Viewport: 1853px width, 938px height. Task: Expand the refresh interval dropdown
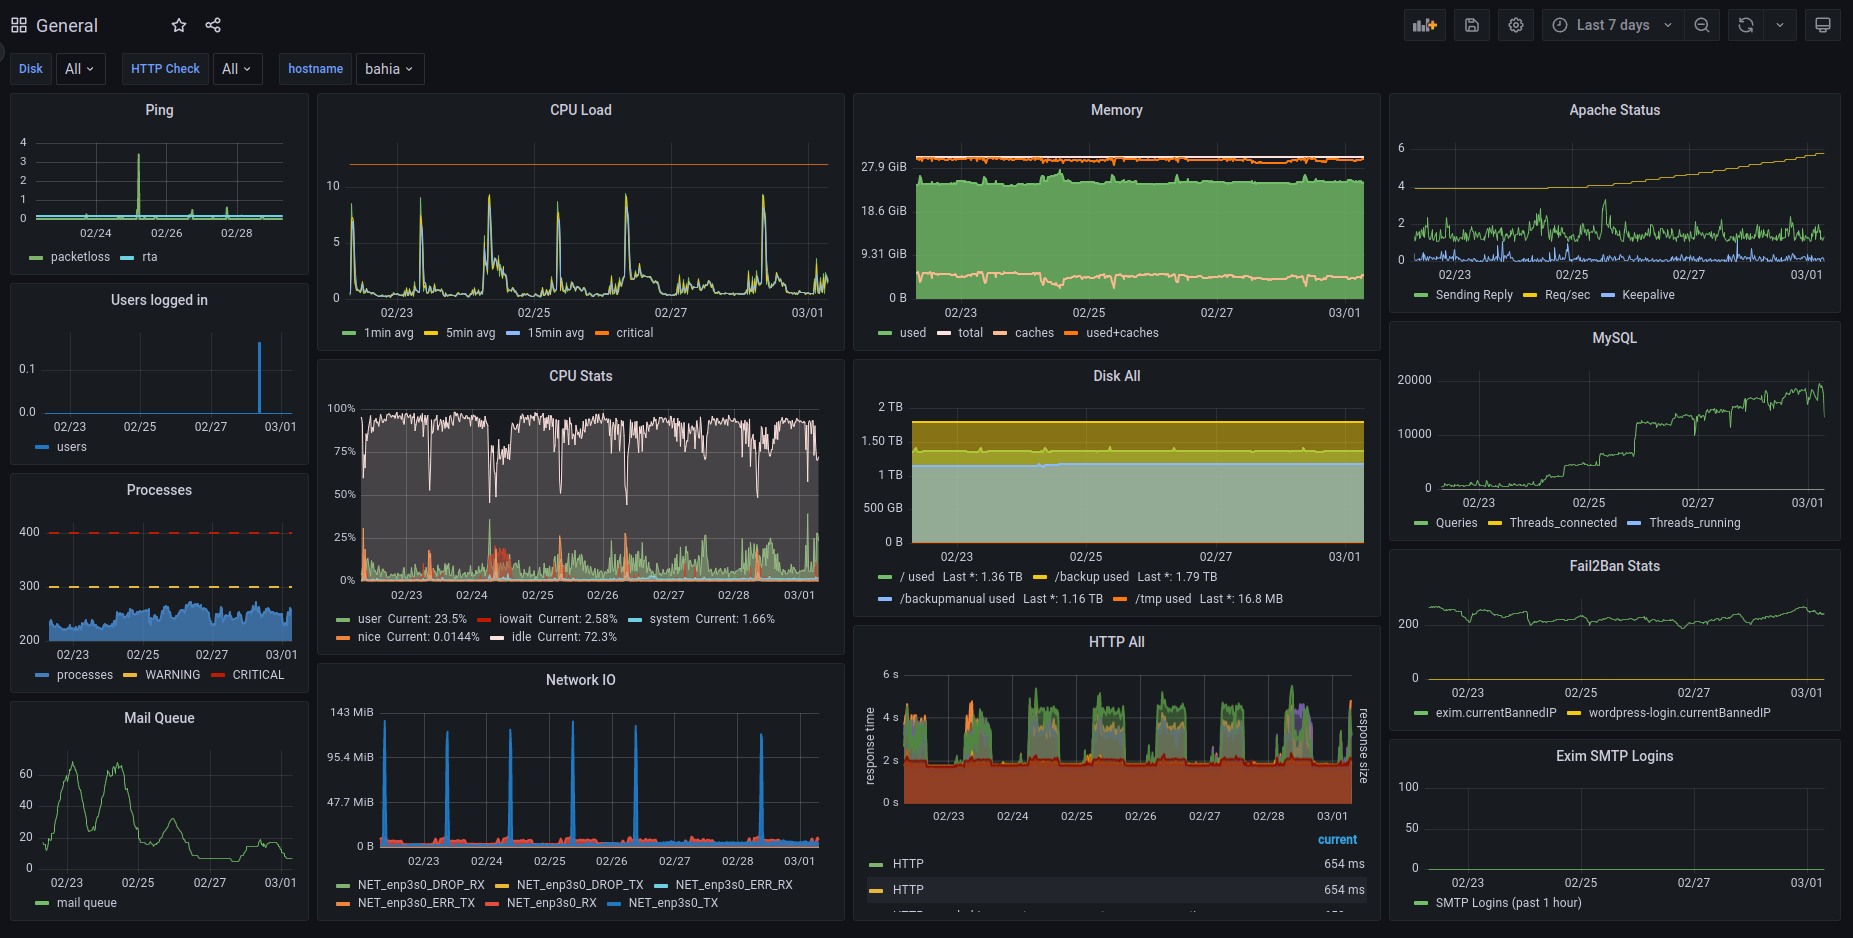click(x=1780, y=25)
